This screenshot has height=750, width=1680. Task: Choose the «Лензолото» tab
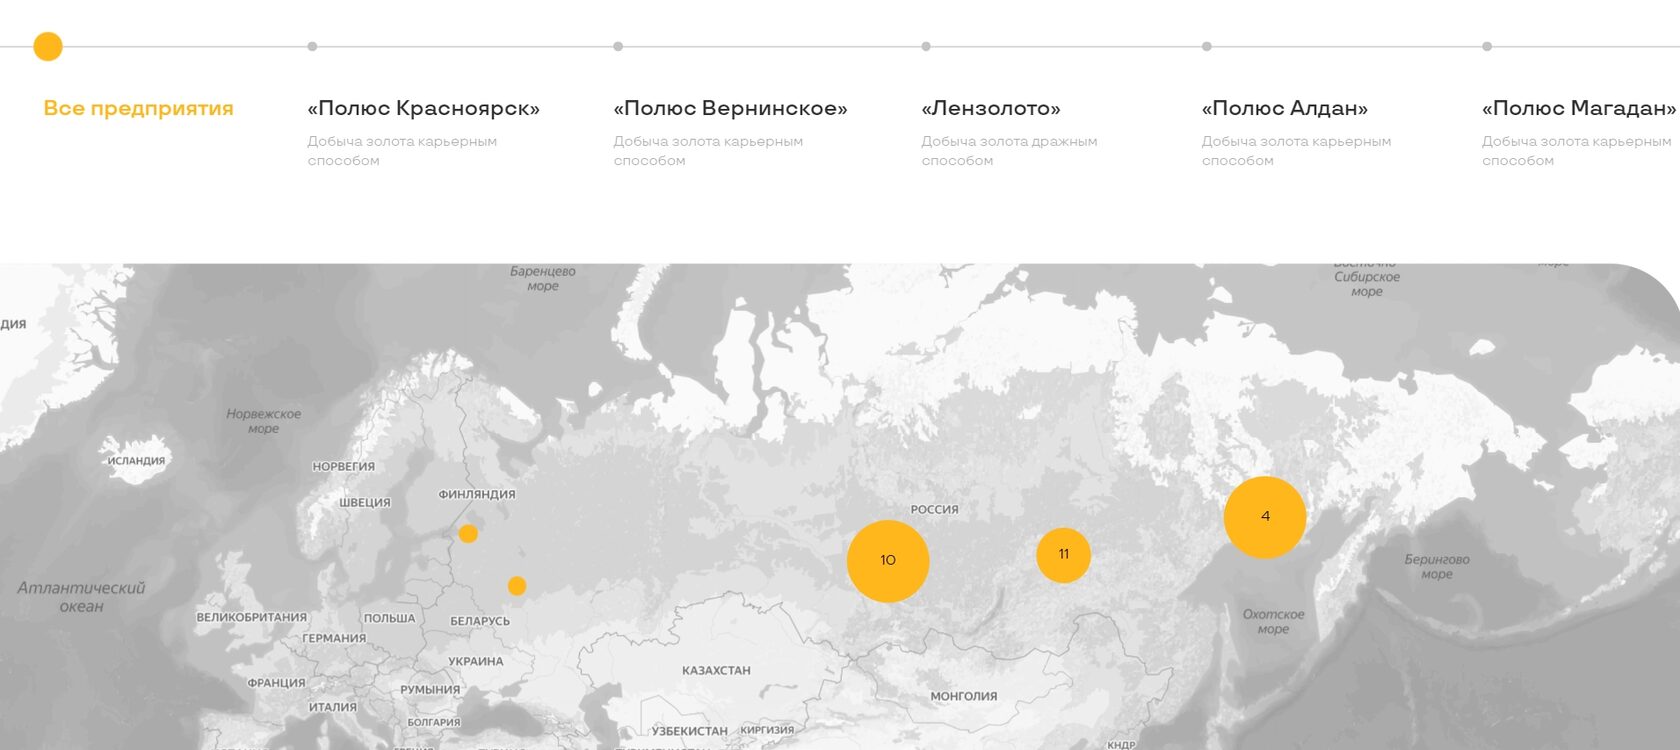(991, 108)
